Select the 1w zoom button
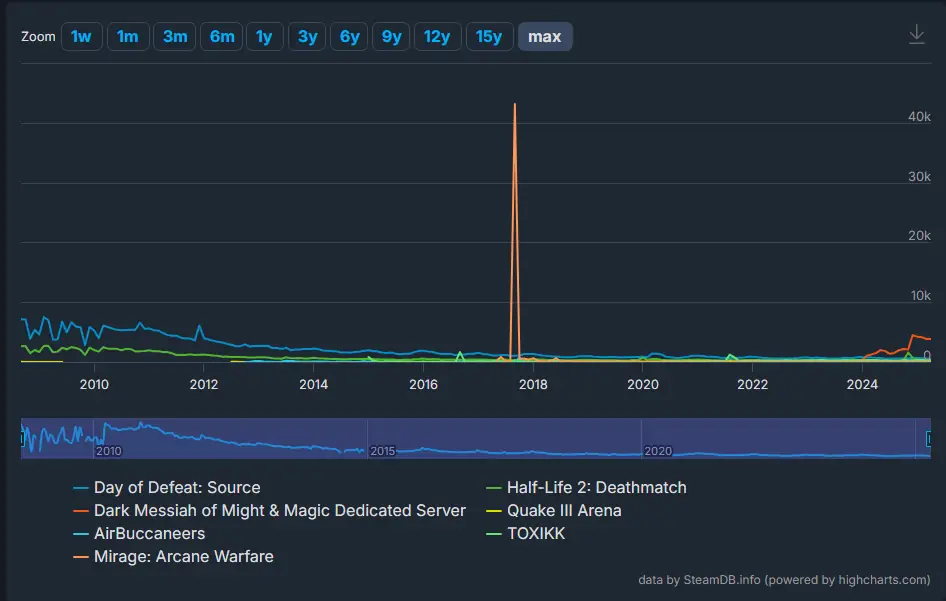946x601 pixels. [81, 36]
